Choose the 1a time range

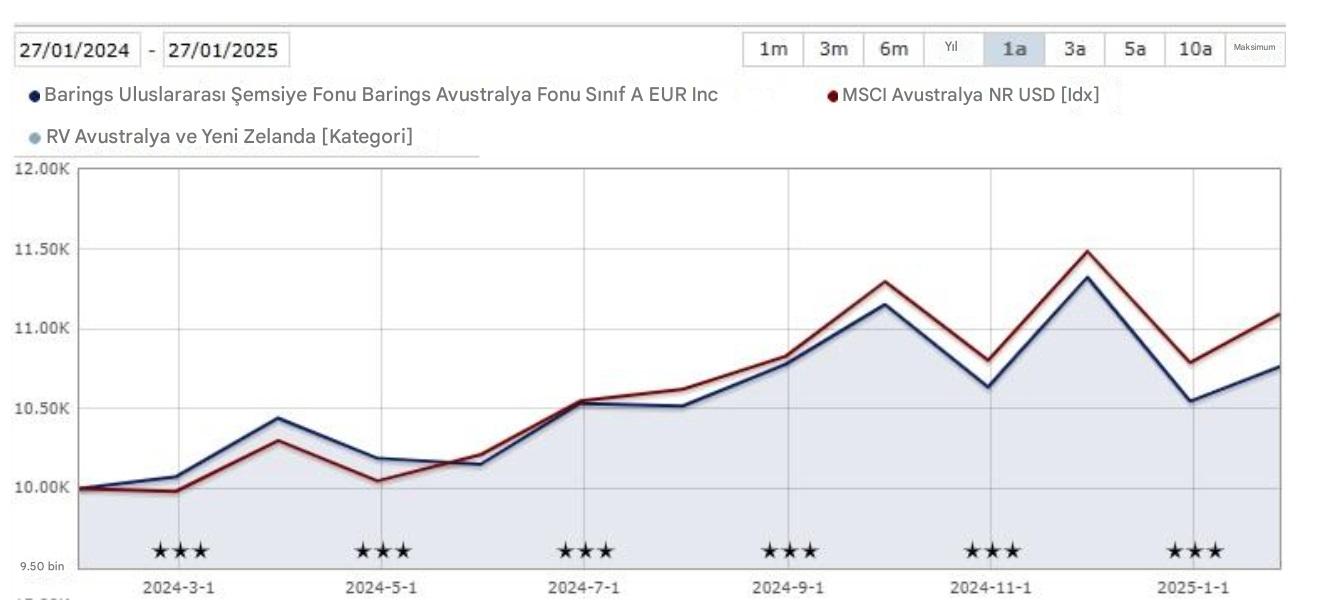pyautogui.click(x=1014, y=49)
